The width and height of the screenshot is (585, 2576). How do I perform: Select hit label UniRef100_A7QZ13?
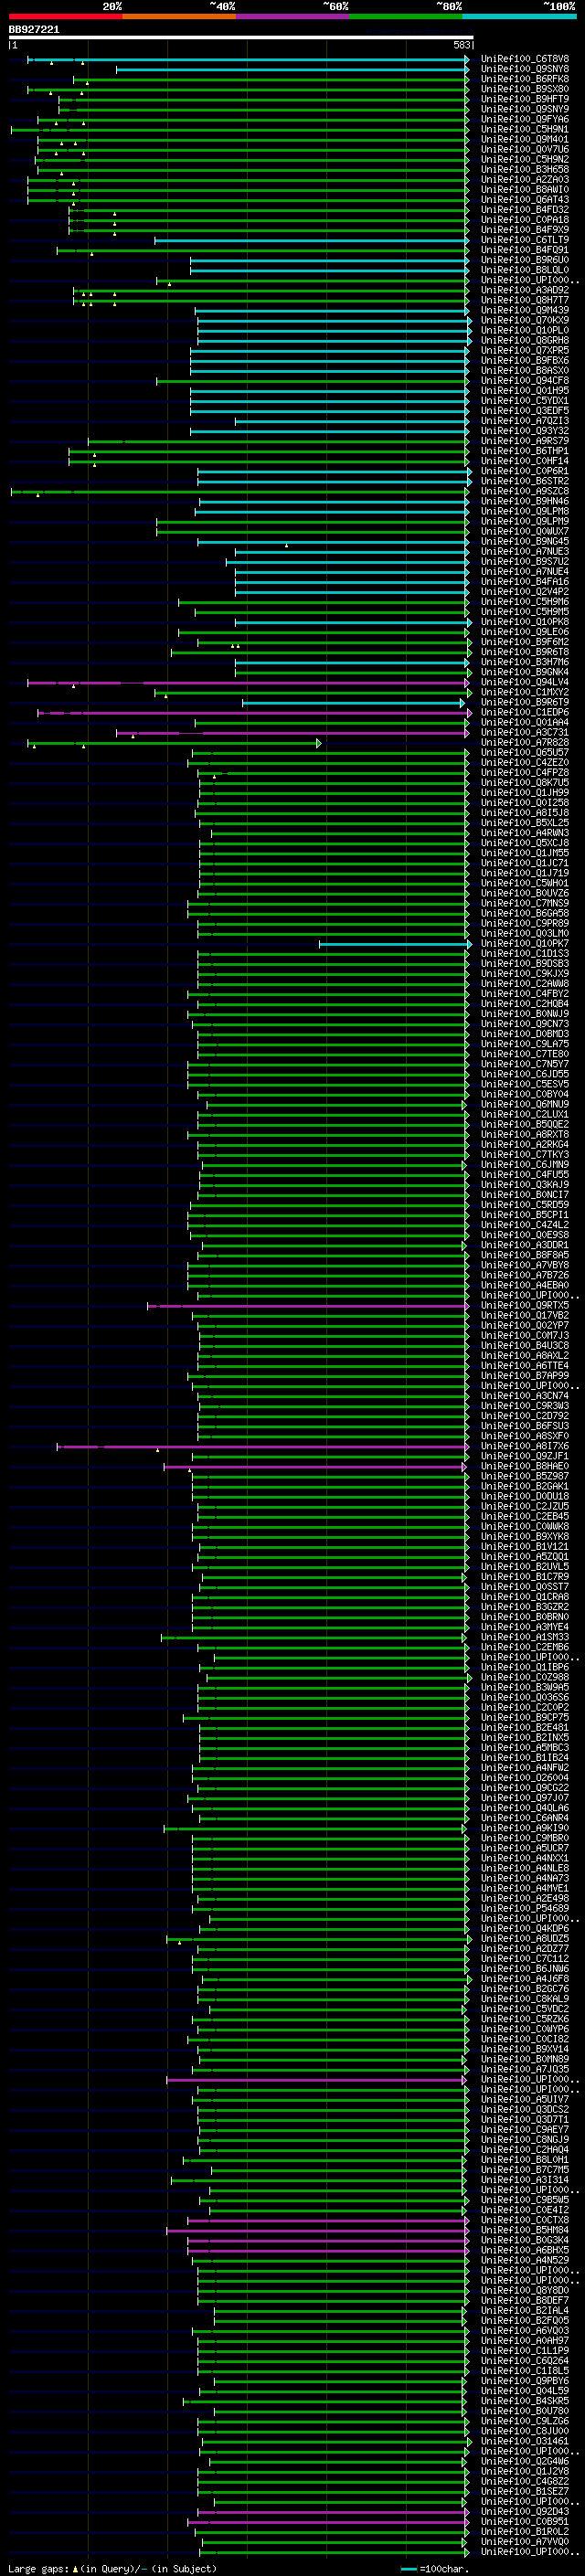(x=525, y=421)
